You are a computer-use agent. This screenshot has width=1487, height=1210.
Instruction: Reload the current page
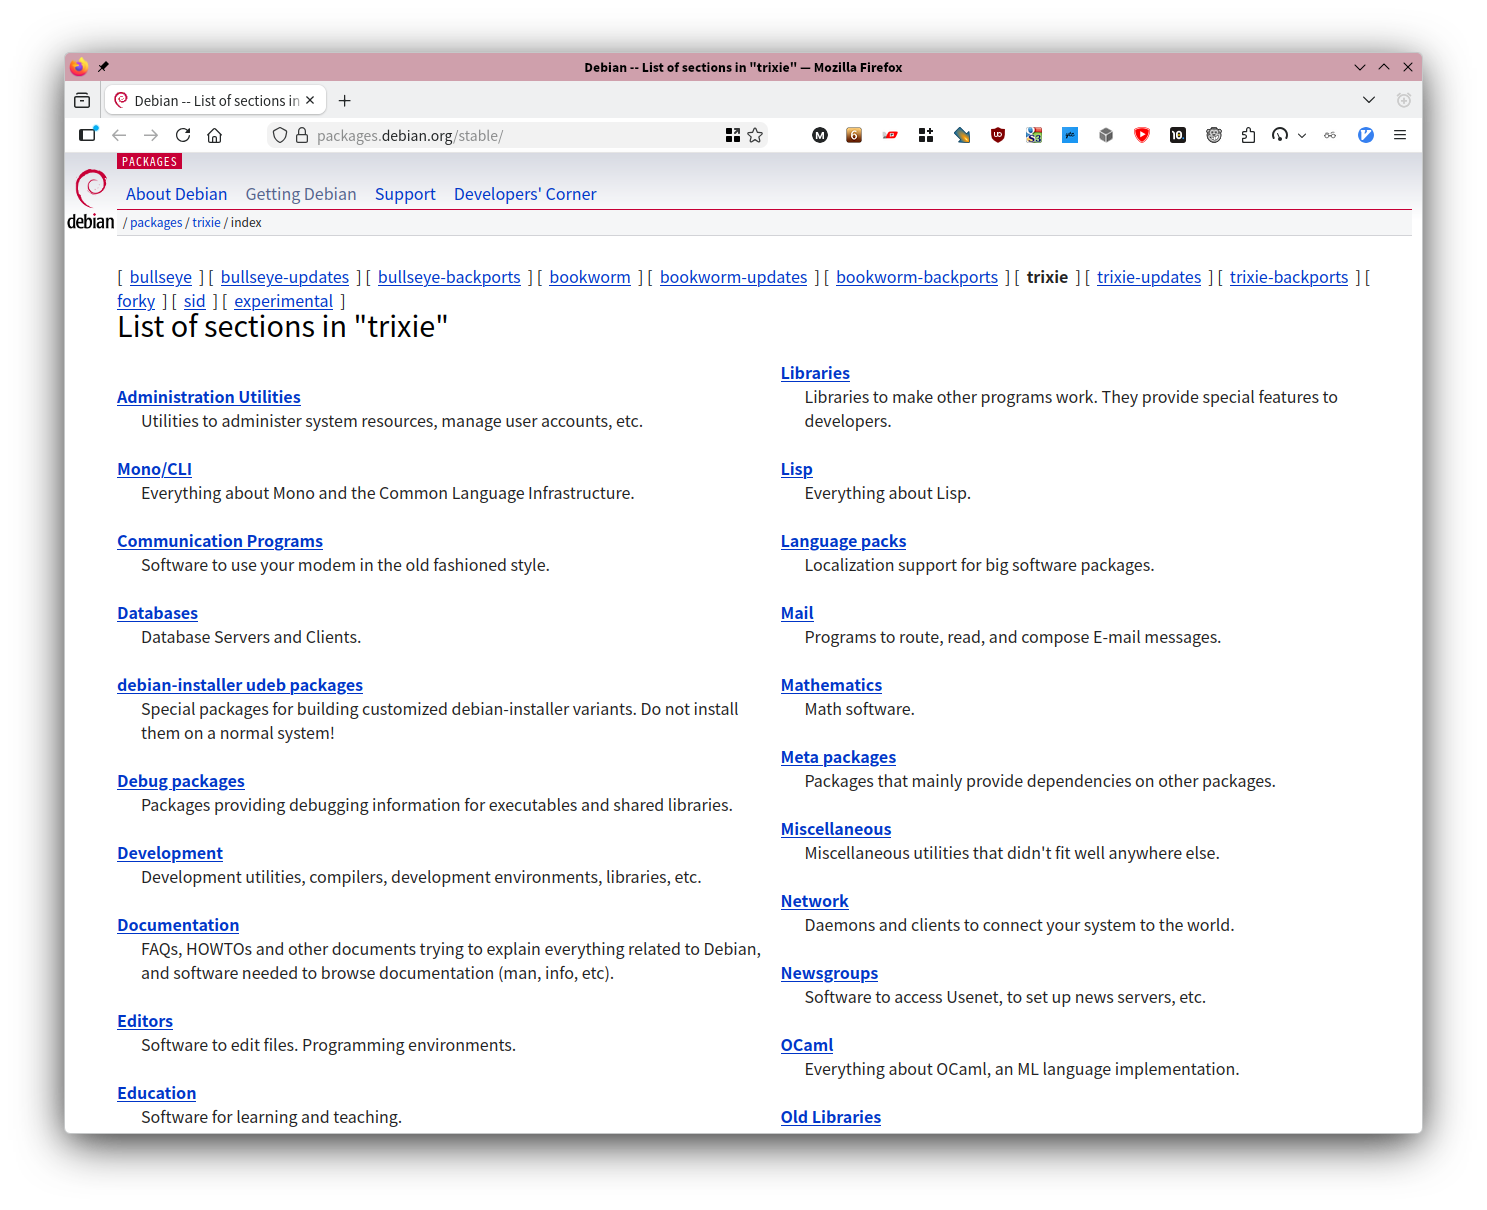pos(183,135)
